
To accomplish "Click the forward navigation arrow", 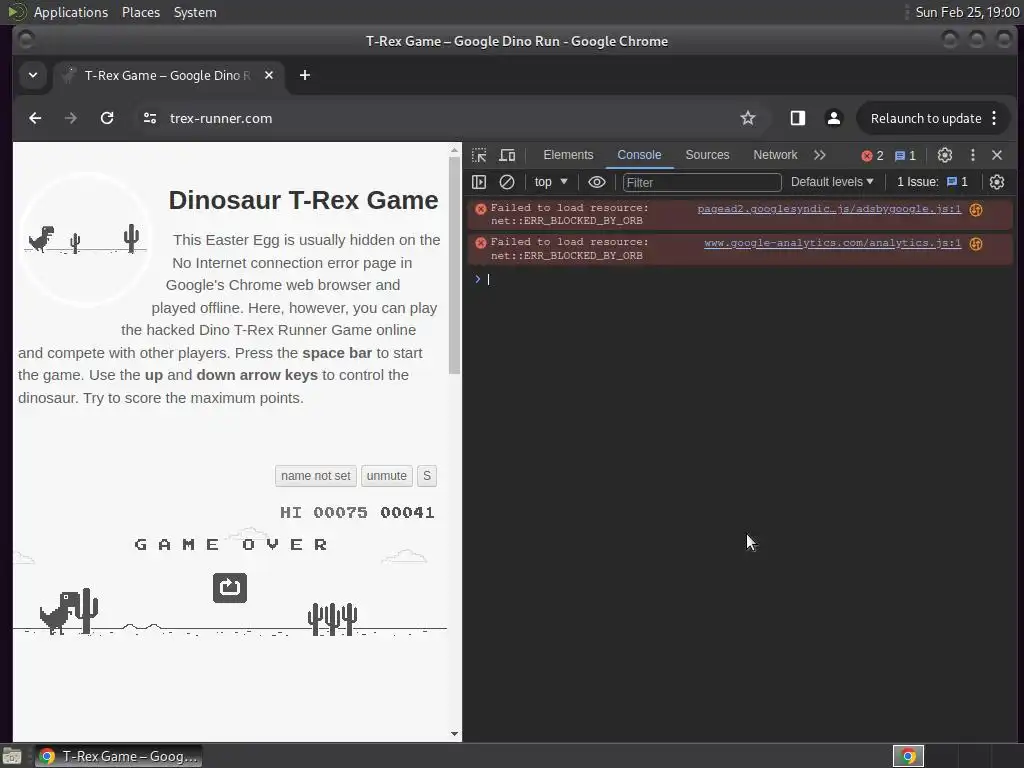I will point(71,118).
